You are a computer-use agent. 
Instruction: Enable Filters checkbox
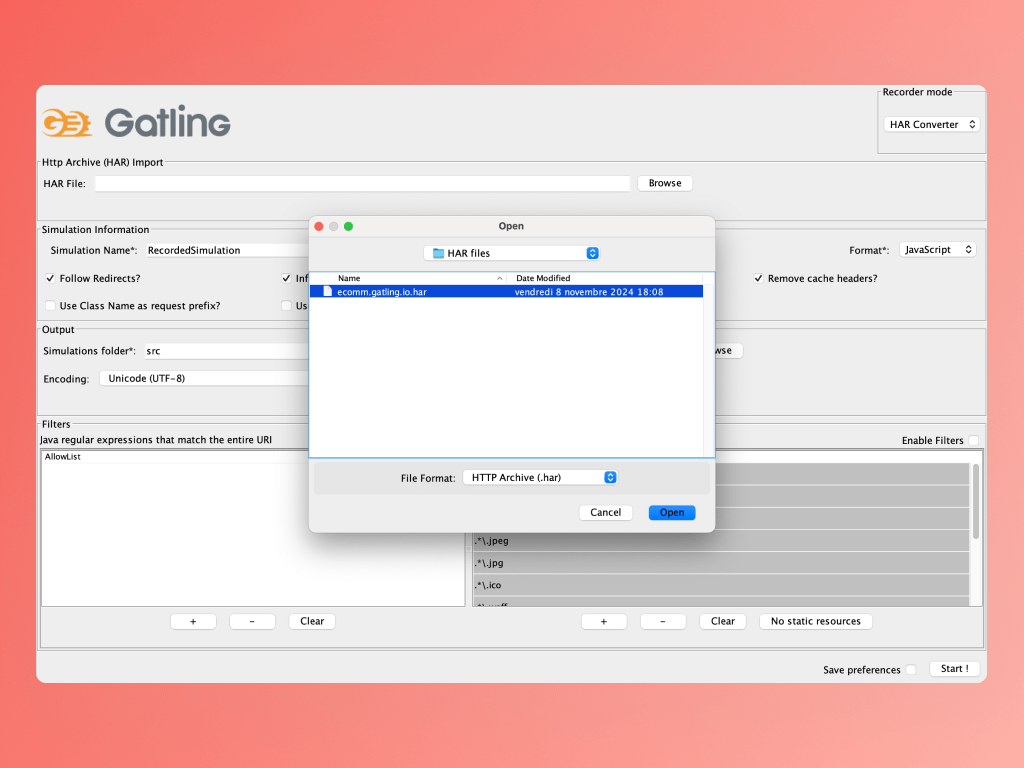click(x=974, y=440)
